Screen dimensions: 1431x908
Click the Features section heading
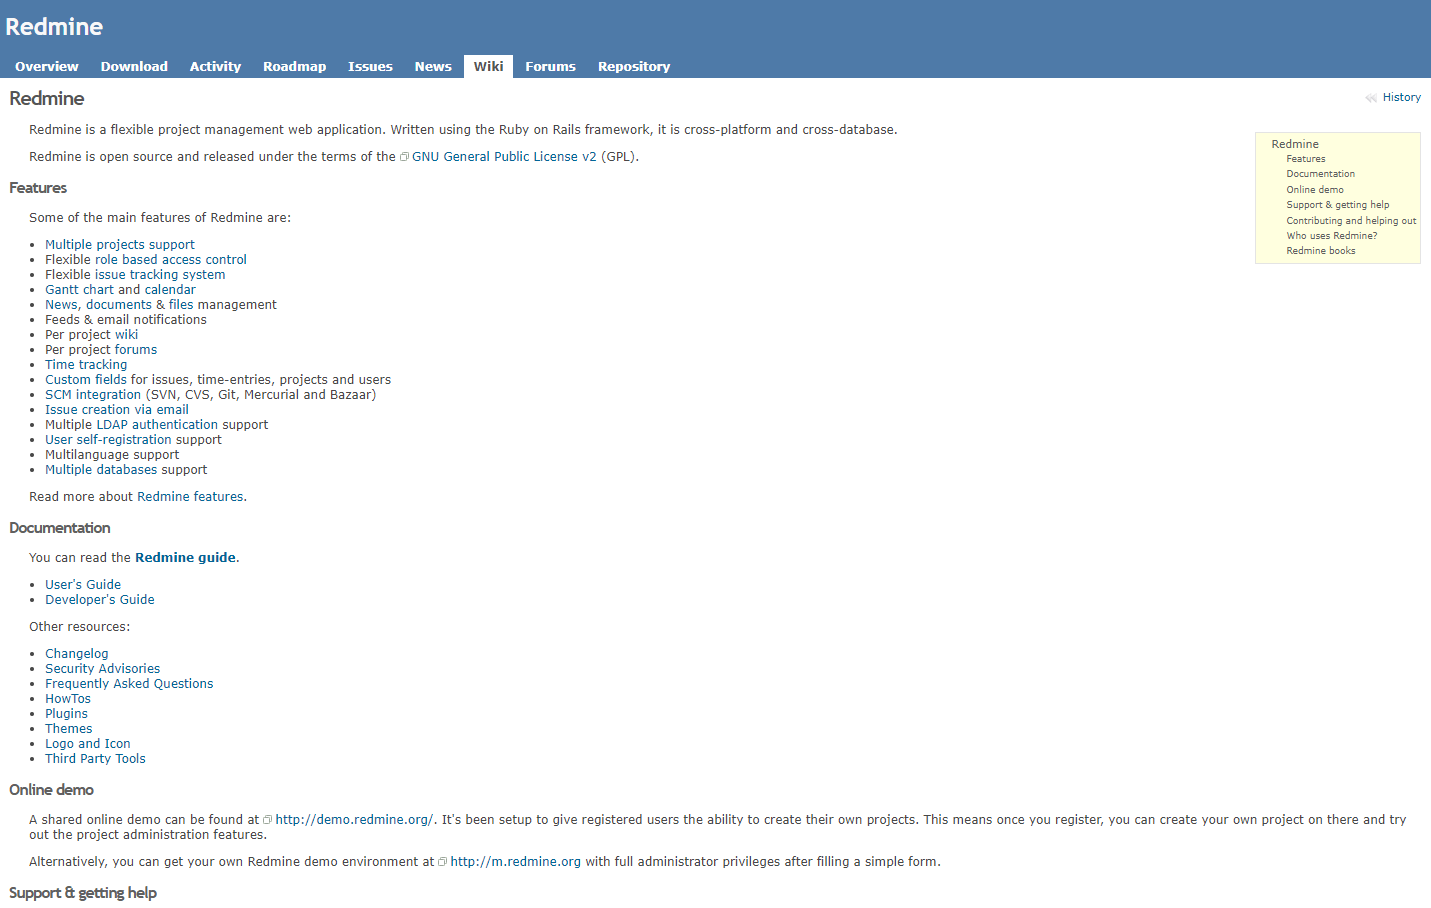pos(38,188)
